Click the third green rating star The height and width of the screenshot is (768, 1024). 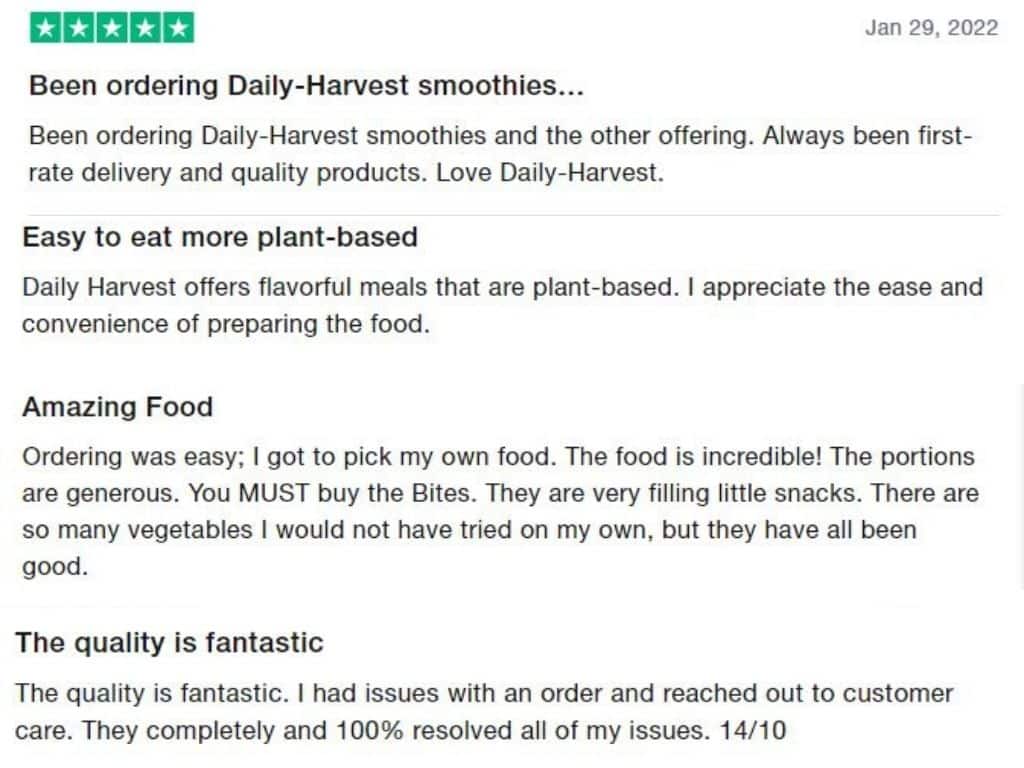point(112,28)
